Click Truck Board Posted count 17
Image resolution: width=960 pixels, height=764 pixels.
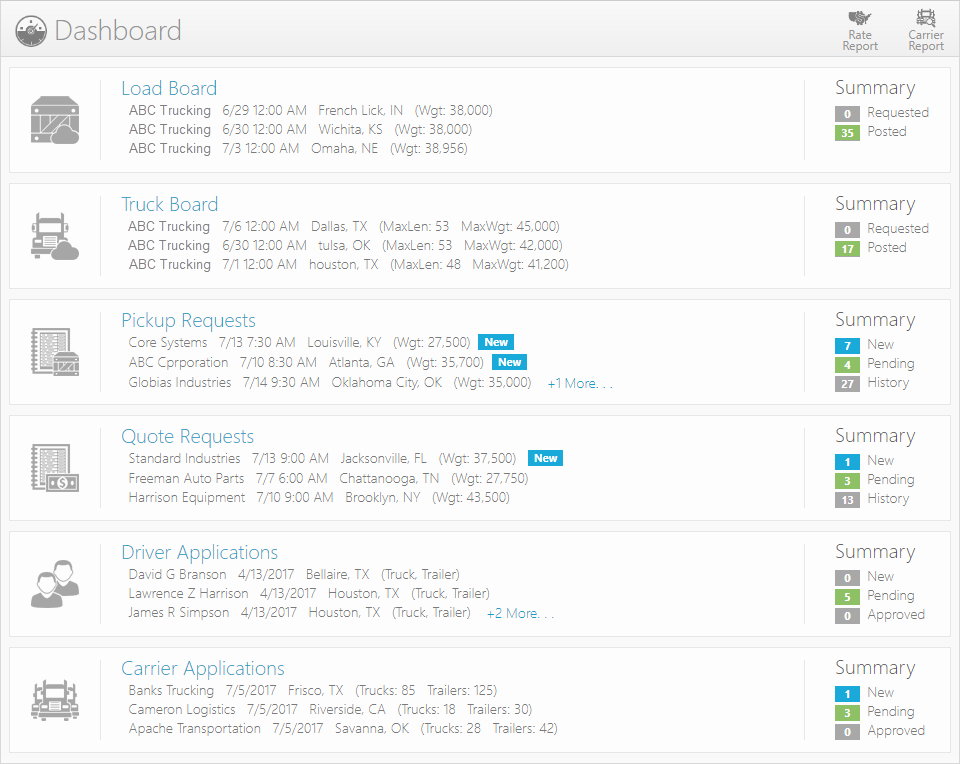tap(847, 249)
